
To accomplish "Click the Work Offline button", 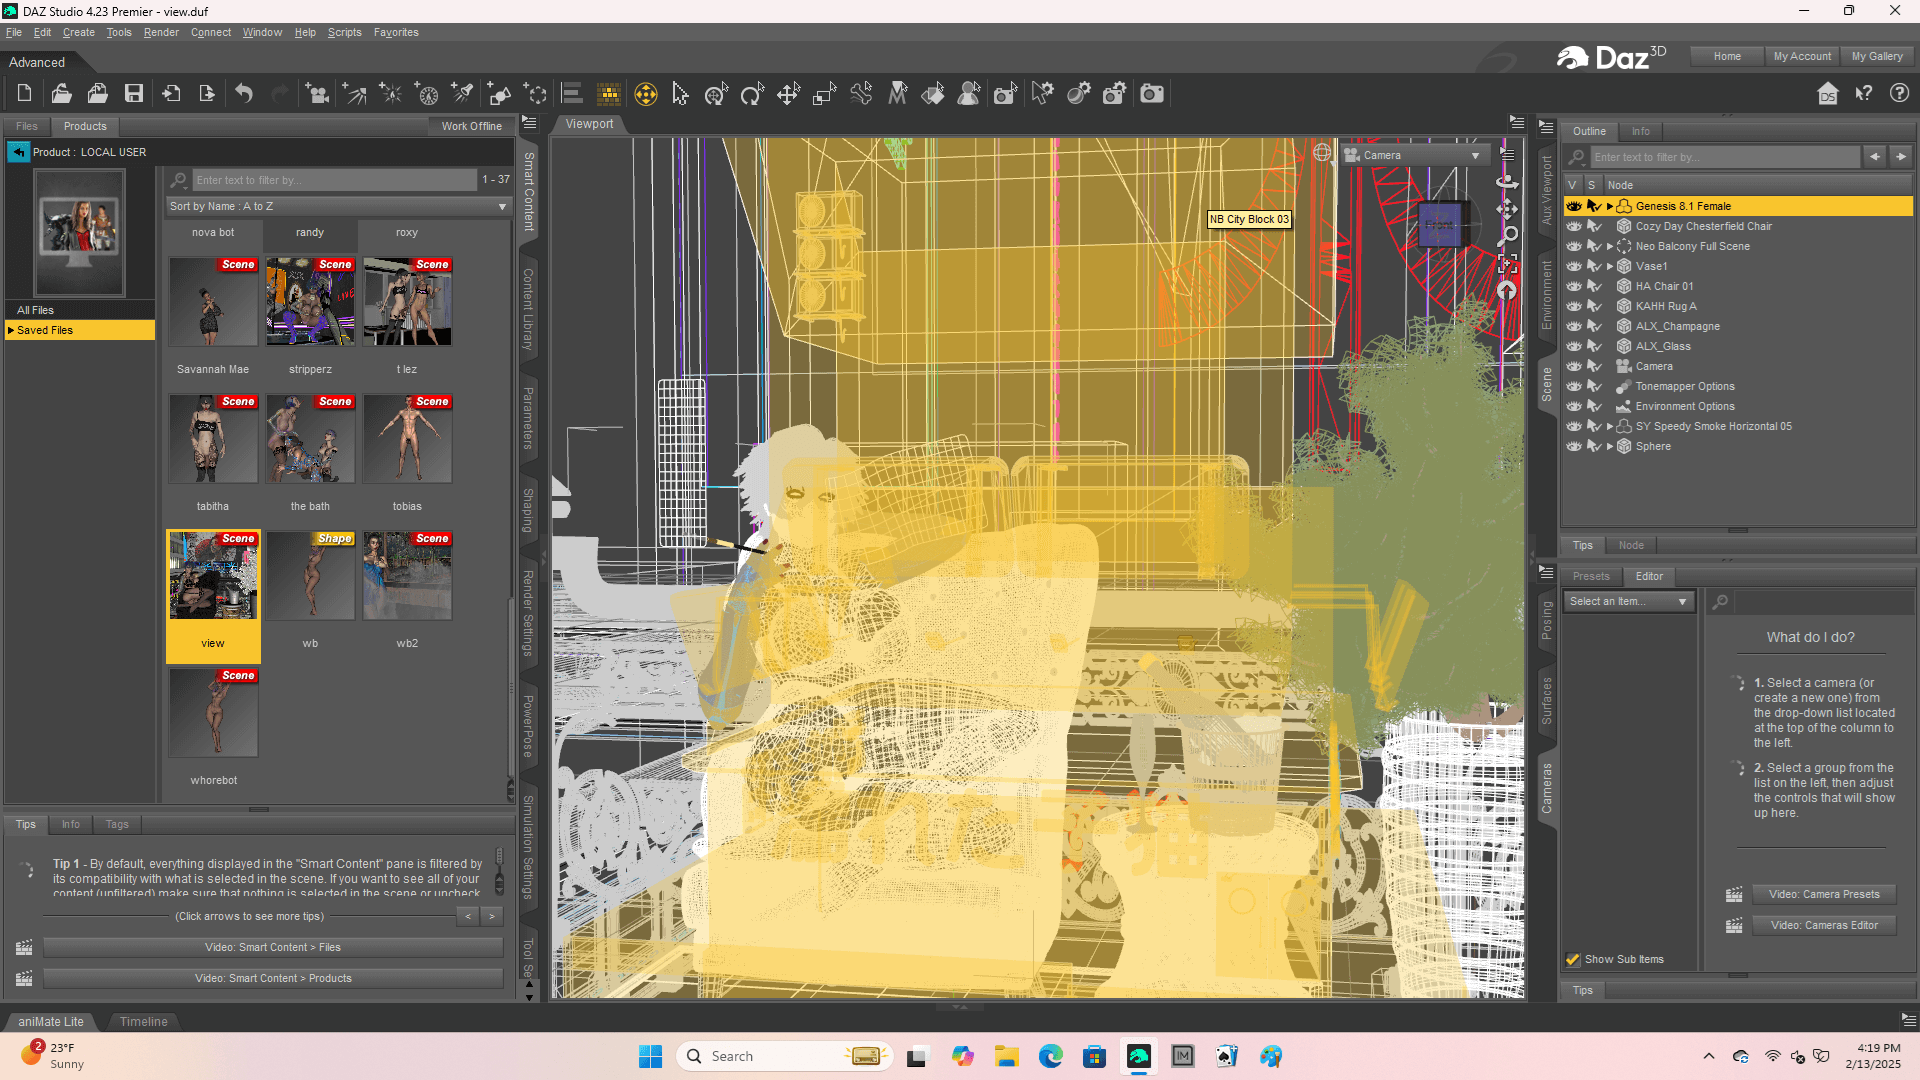I will coord(472,126).
